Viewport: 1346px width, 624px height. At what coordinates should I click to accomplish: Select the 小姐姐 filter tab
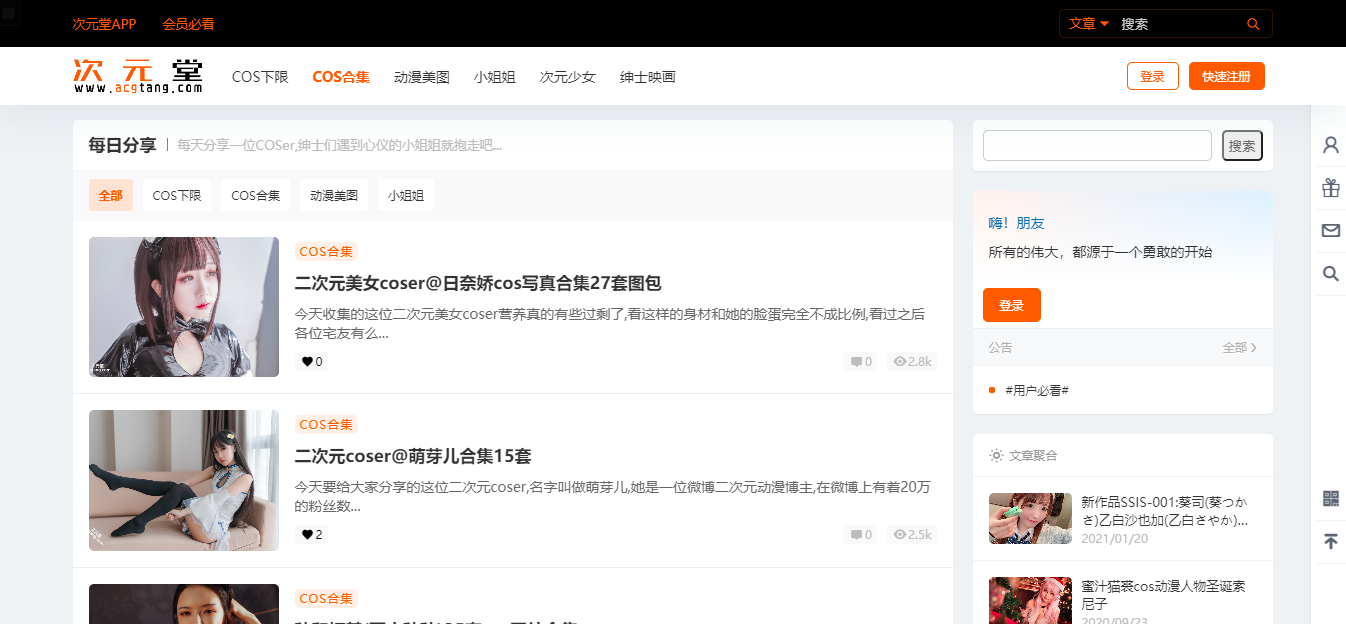point(406,196)
